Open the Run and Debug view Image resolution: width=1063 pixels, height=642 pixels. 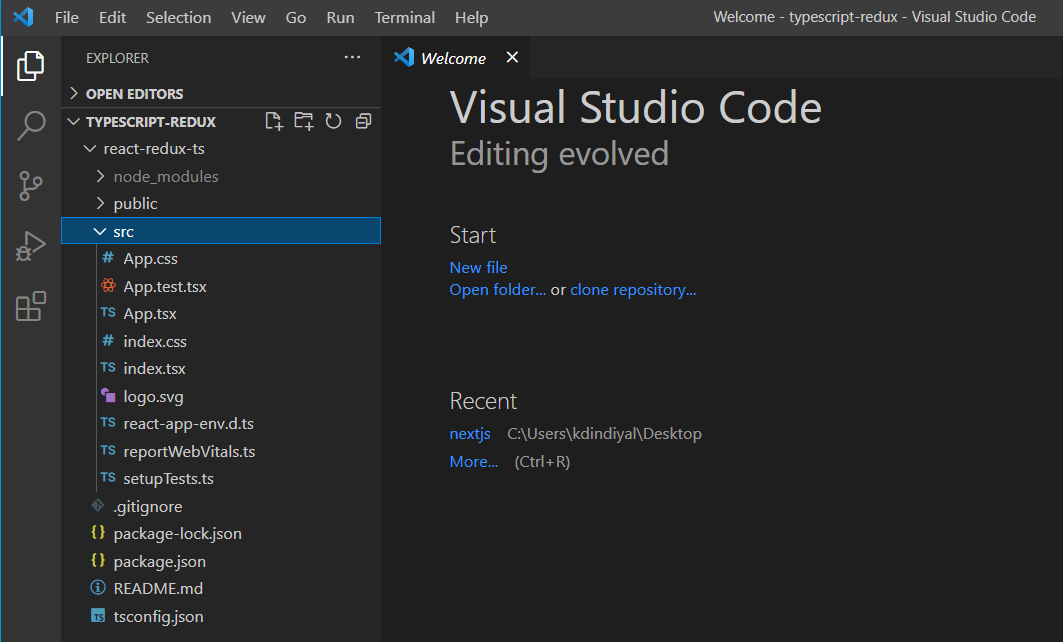pos(31,246)
